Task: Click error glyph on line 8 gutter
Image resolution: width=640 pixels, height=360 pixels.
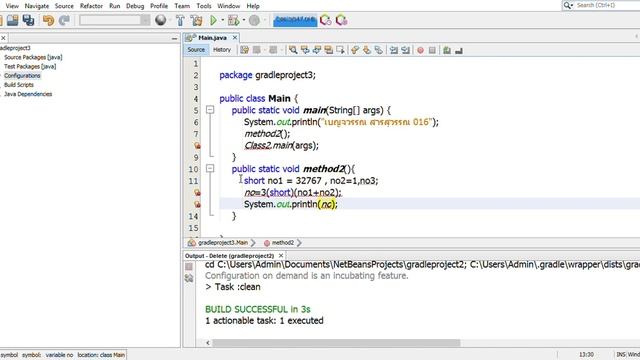Action: 197,145
